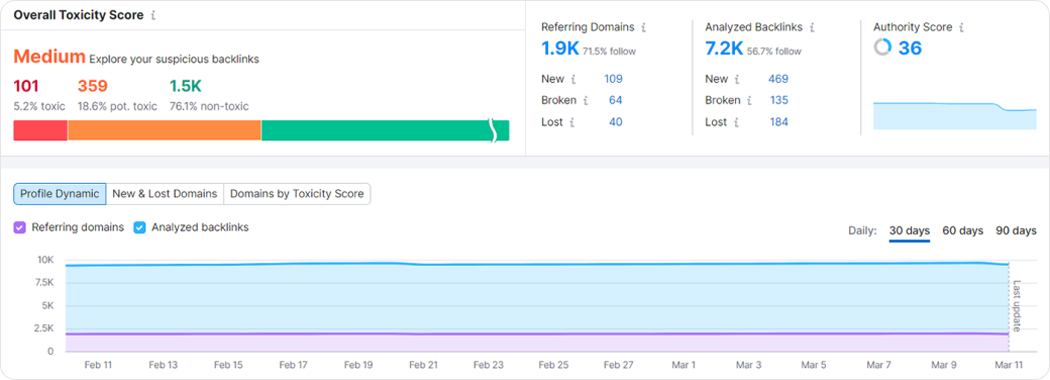Screen dimensions: 1050x380
Task: Uncheck the Analyzed backlinks checkbox
Action: coord(139,228)
